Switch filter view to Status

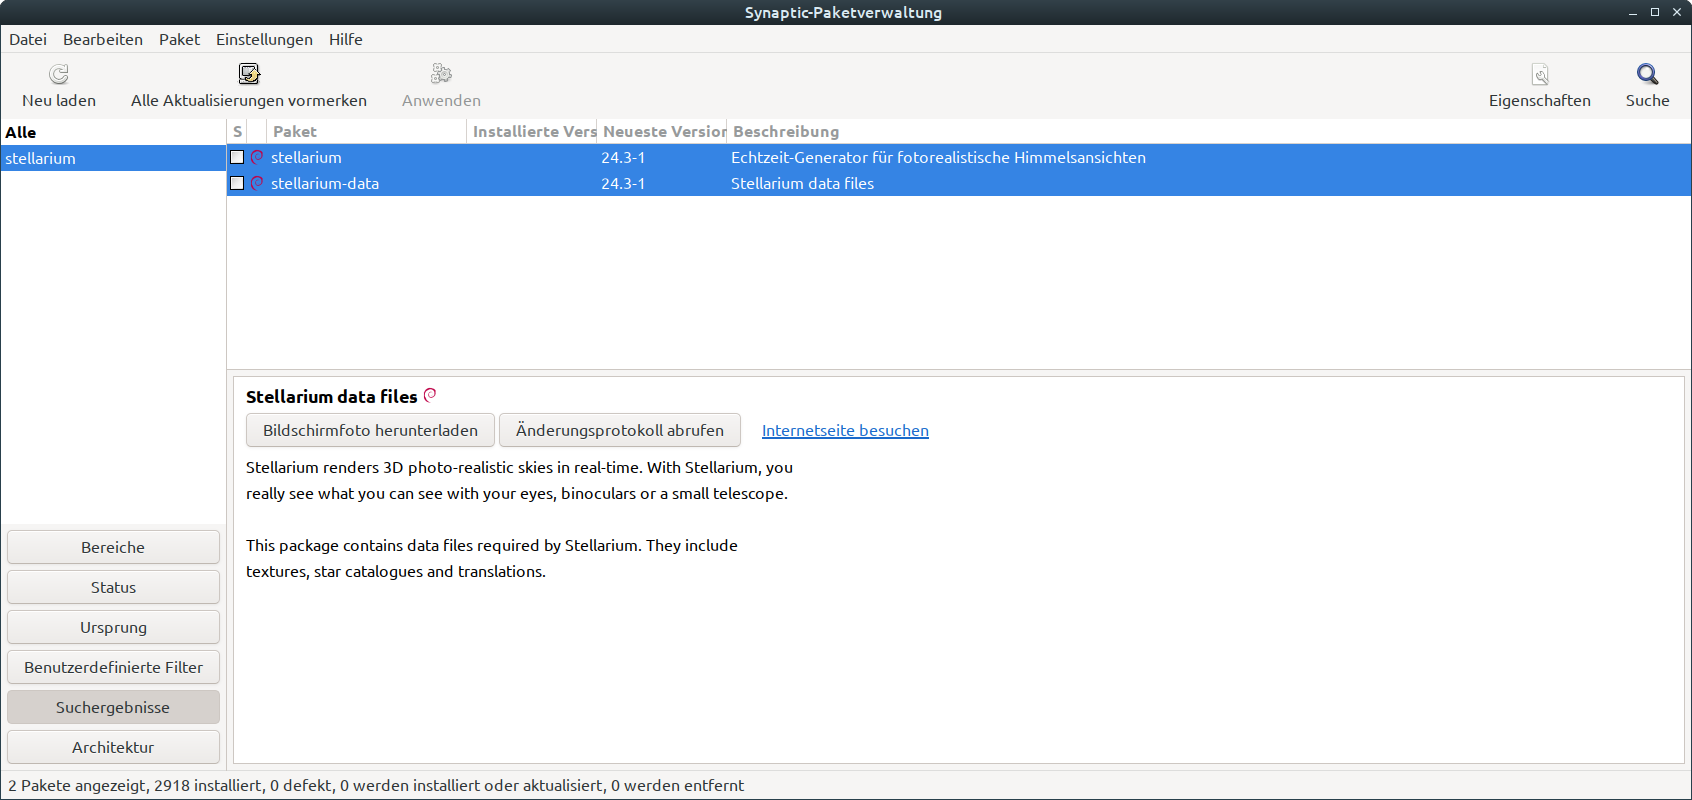coord(113,587)
